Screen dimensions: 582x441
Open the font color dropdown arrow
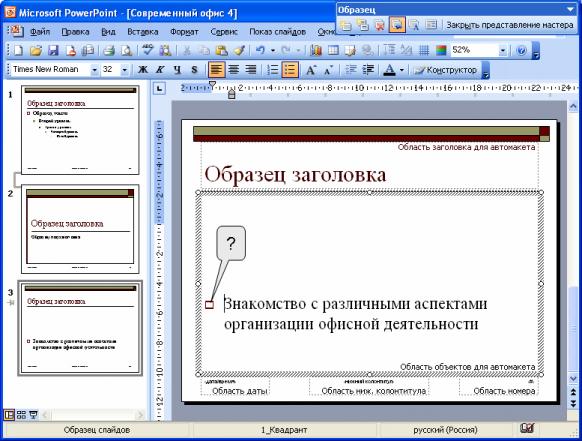click(402, 70)
